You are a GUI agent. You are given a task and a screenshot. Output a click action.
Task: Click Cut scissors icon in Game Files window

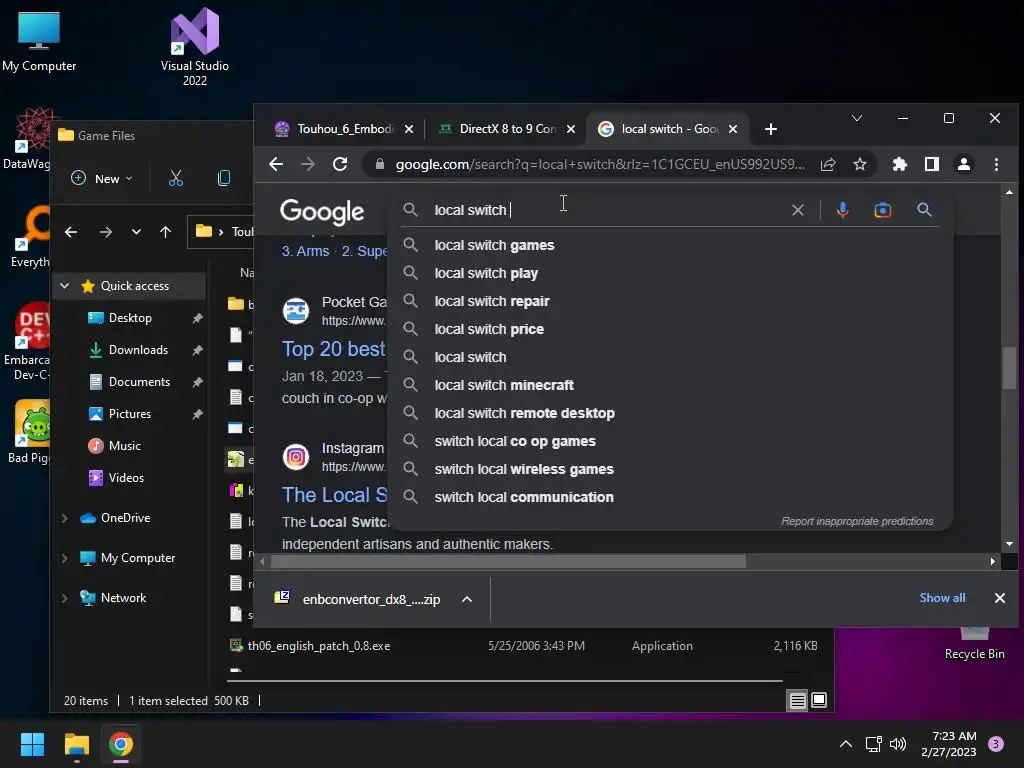pos(176,178)
